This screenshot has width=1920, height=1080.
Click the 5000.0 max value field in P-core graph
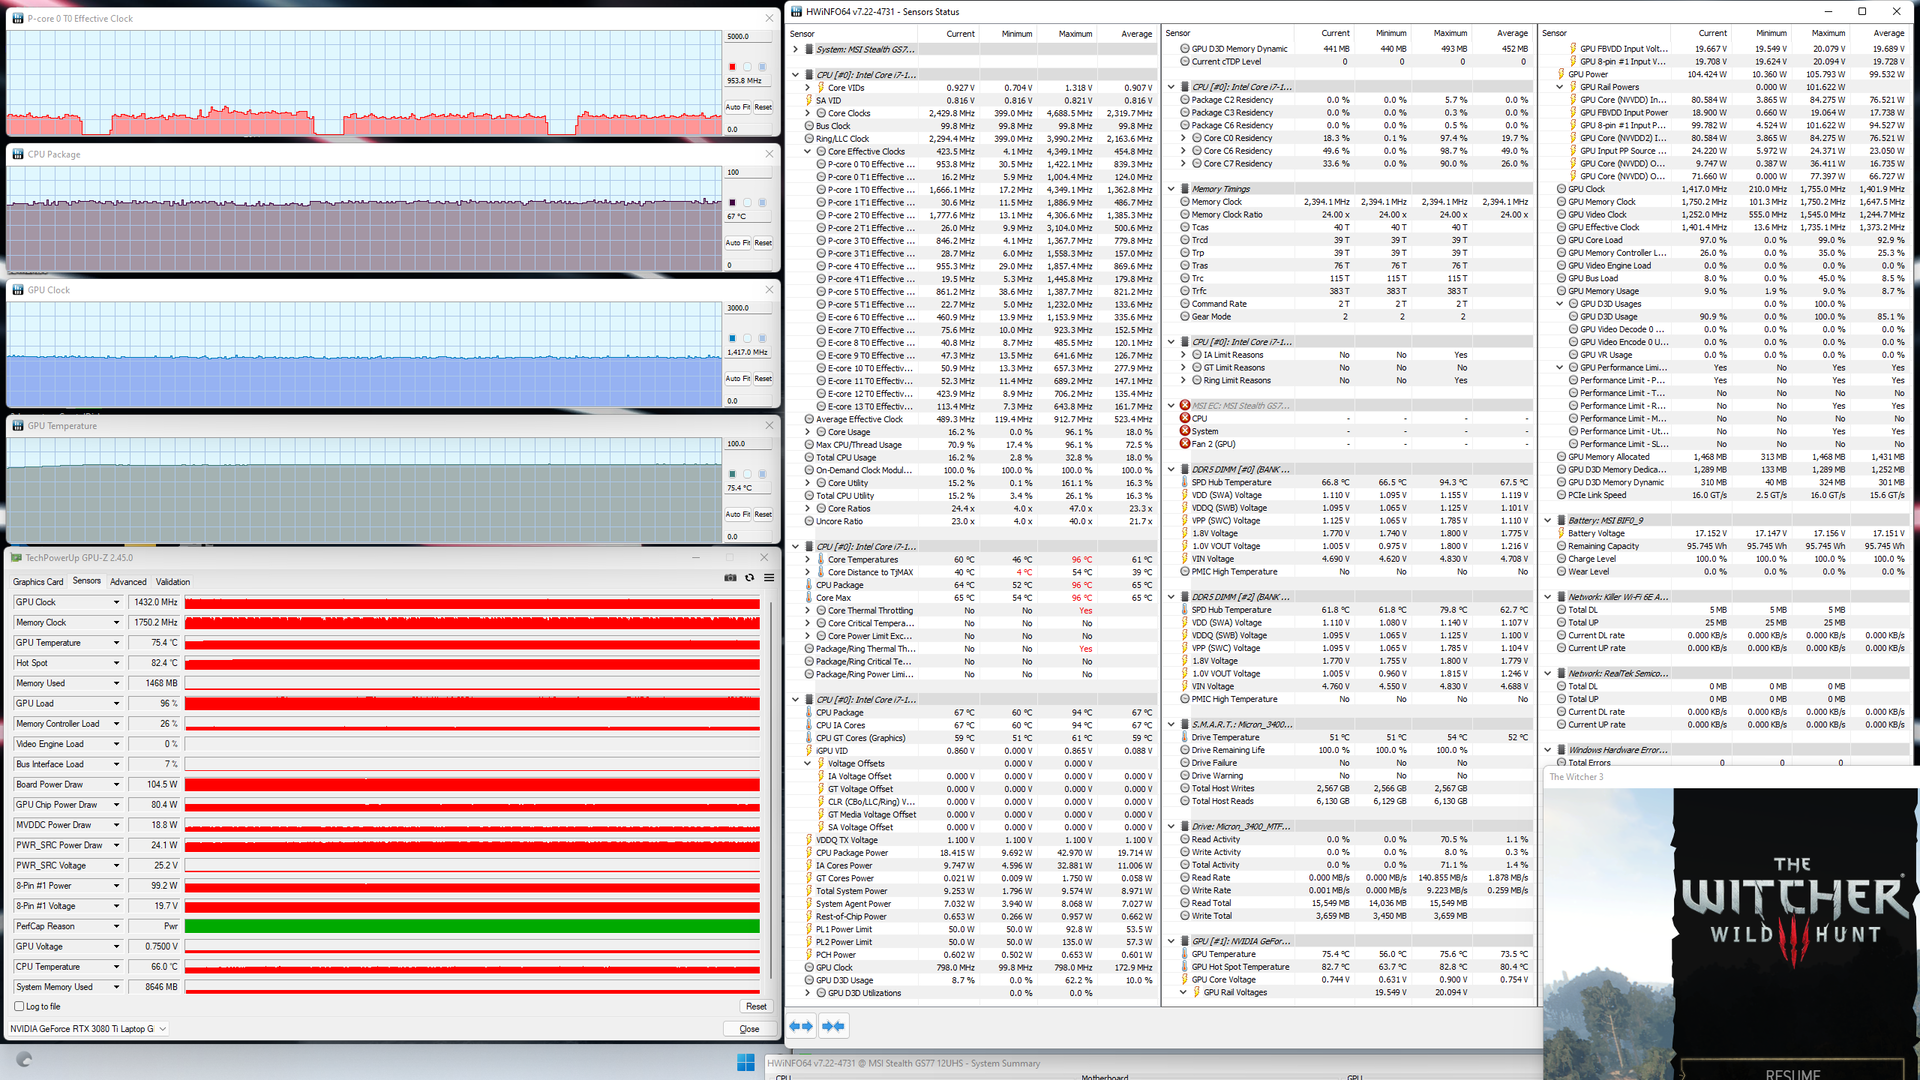(749, 37)
